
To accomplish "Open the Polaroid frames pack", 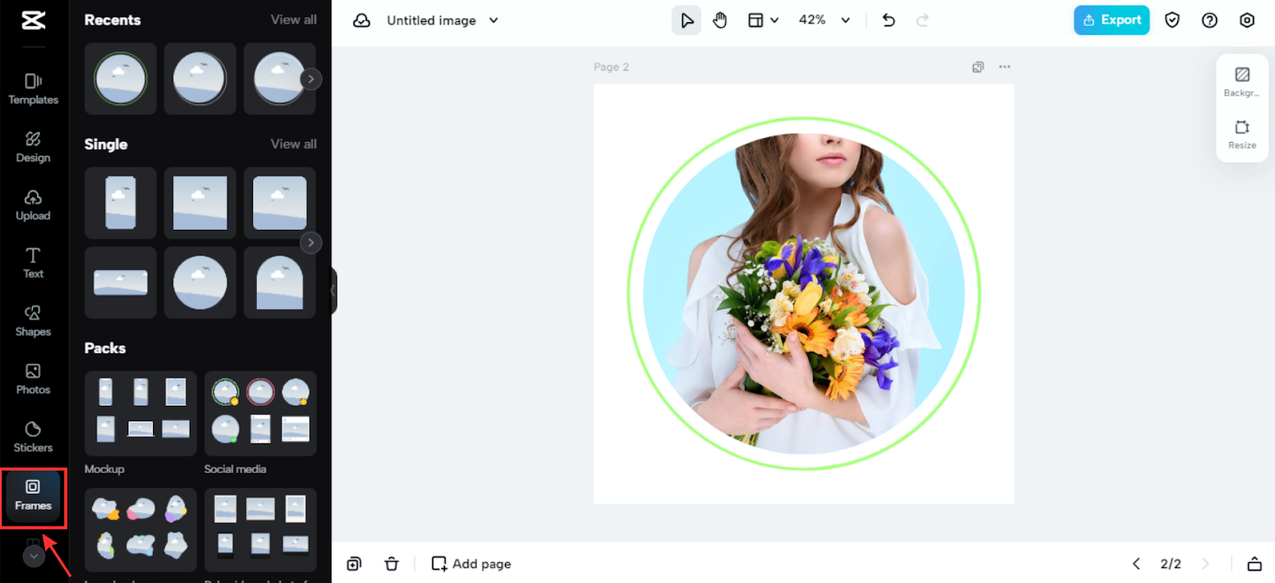I will coord(260,530).
